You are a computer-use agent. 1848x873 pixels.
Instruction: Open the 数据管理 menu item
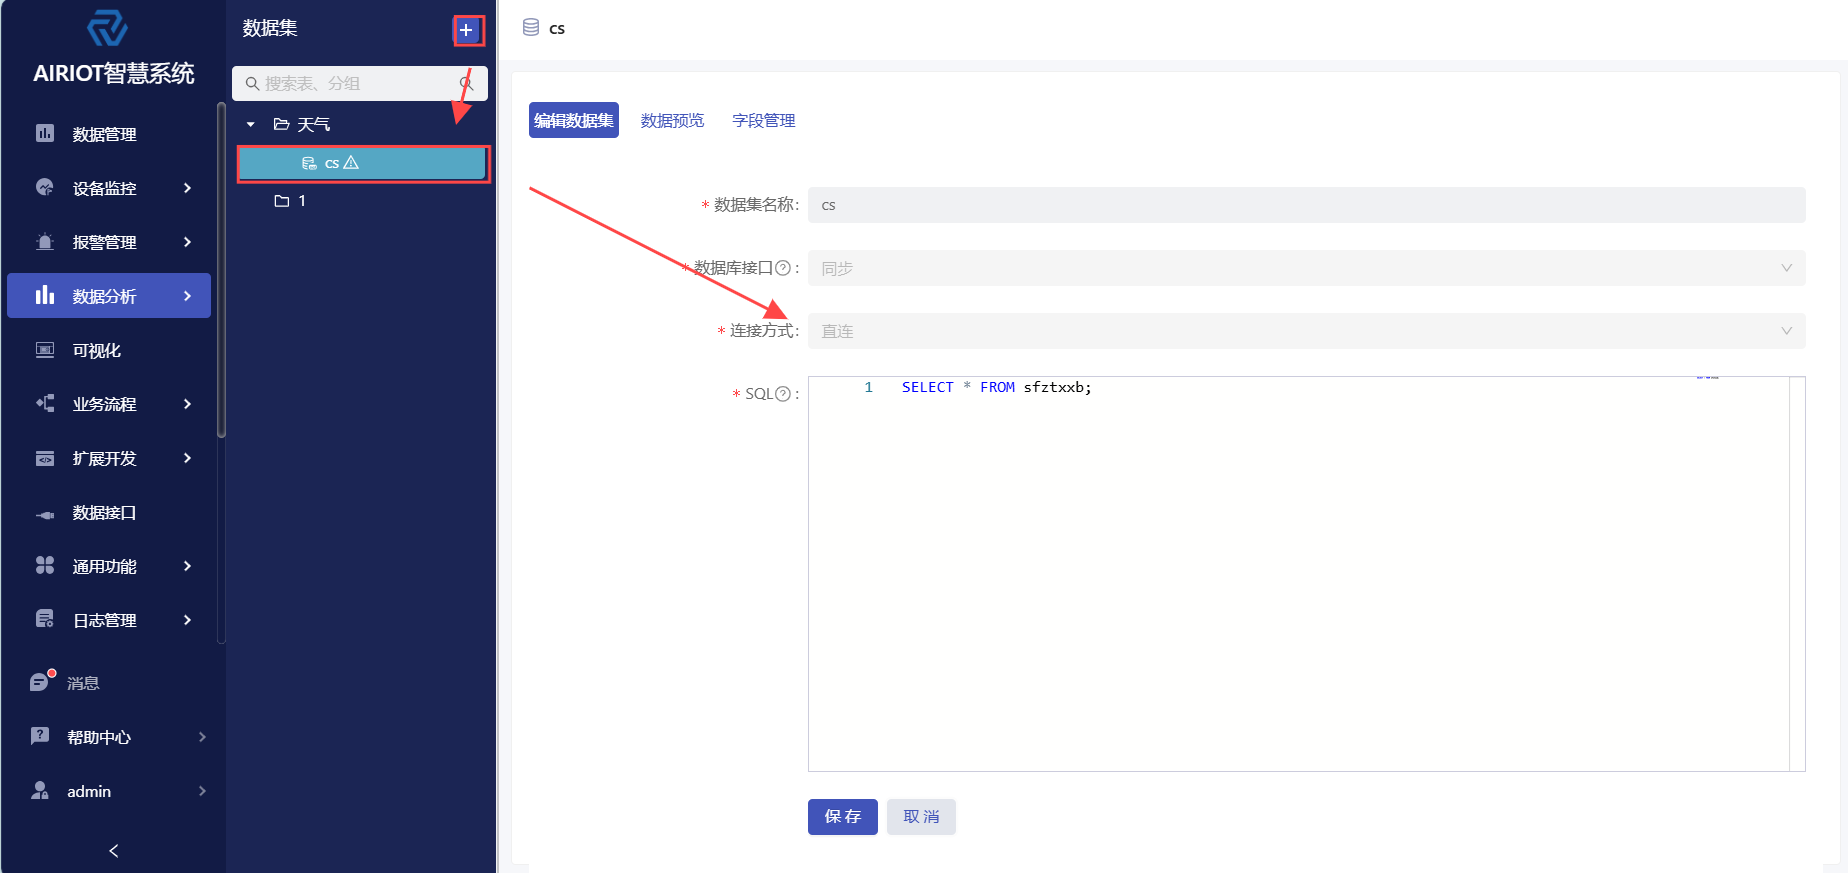pyautogui.click(x=105, y=134)
